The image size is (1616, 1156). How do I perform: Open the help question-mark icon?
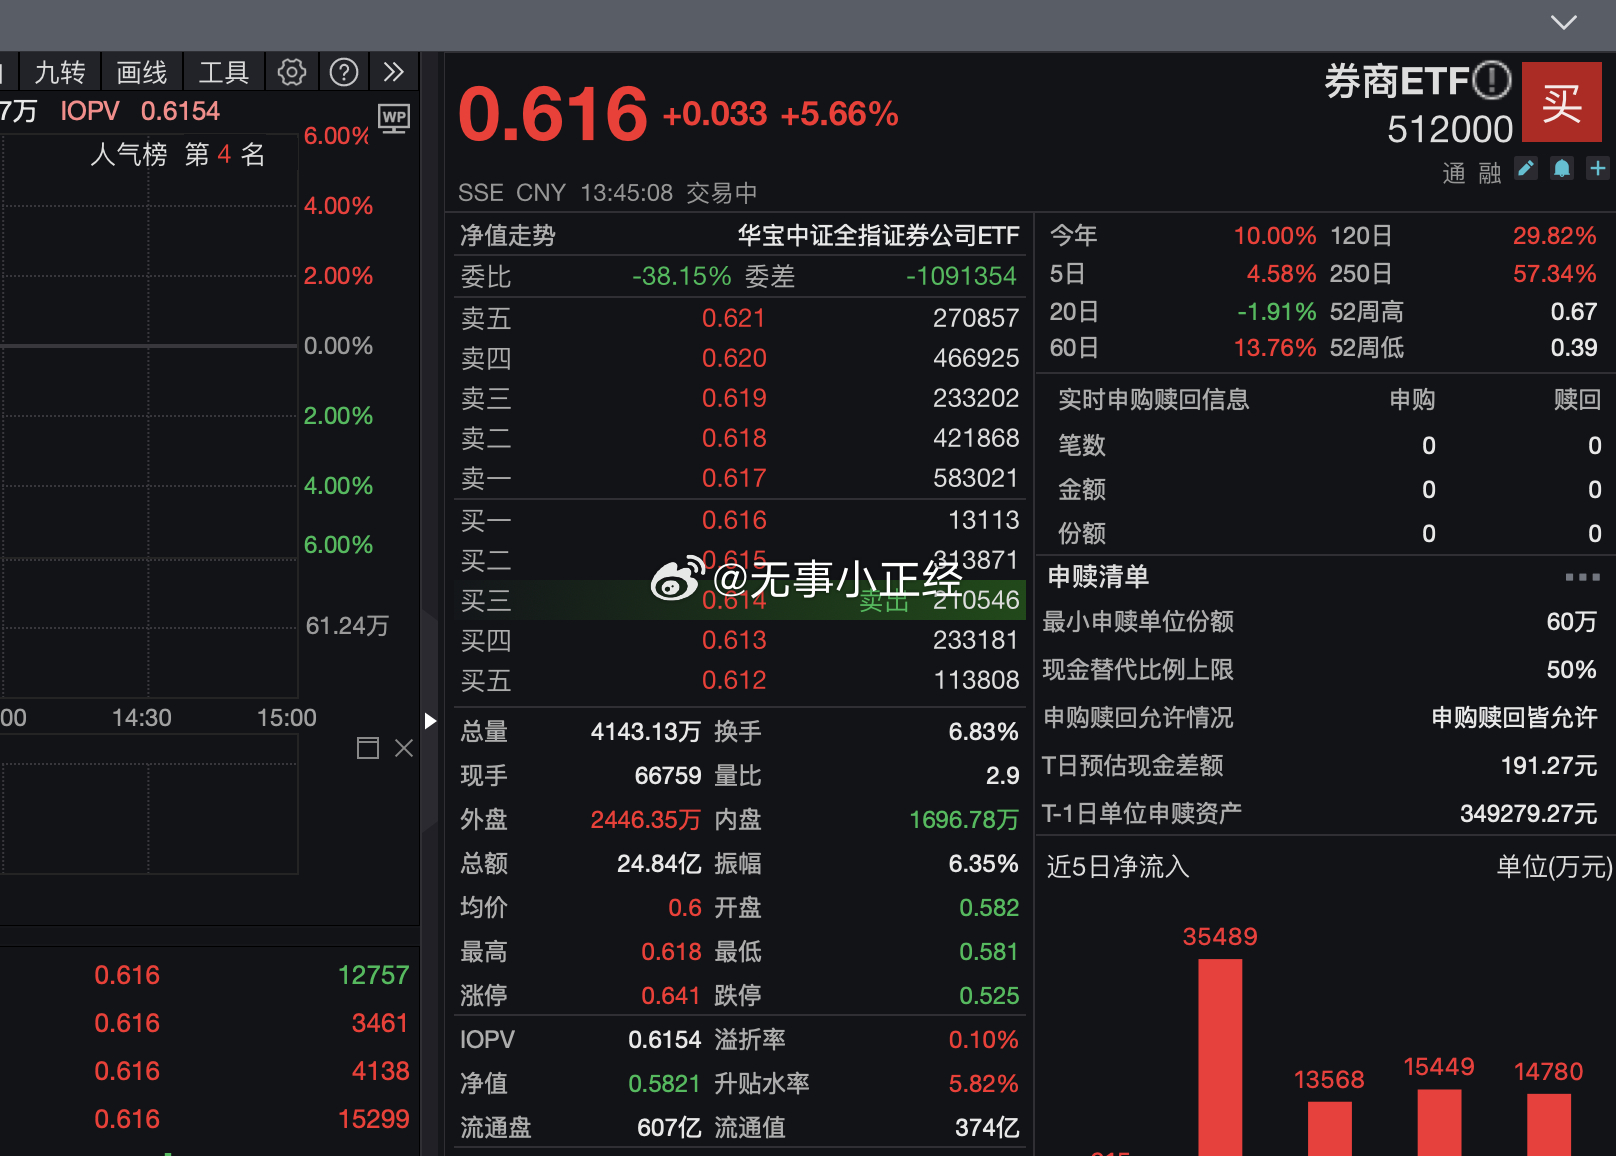point(344,72)
